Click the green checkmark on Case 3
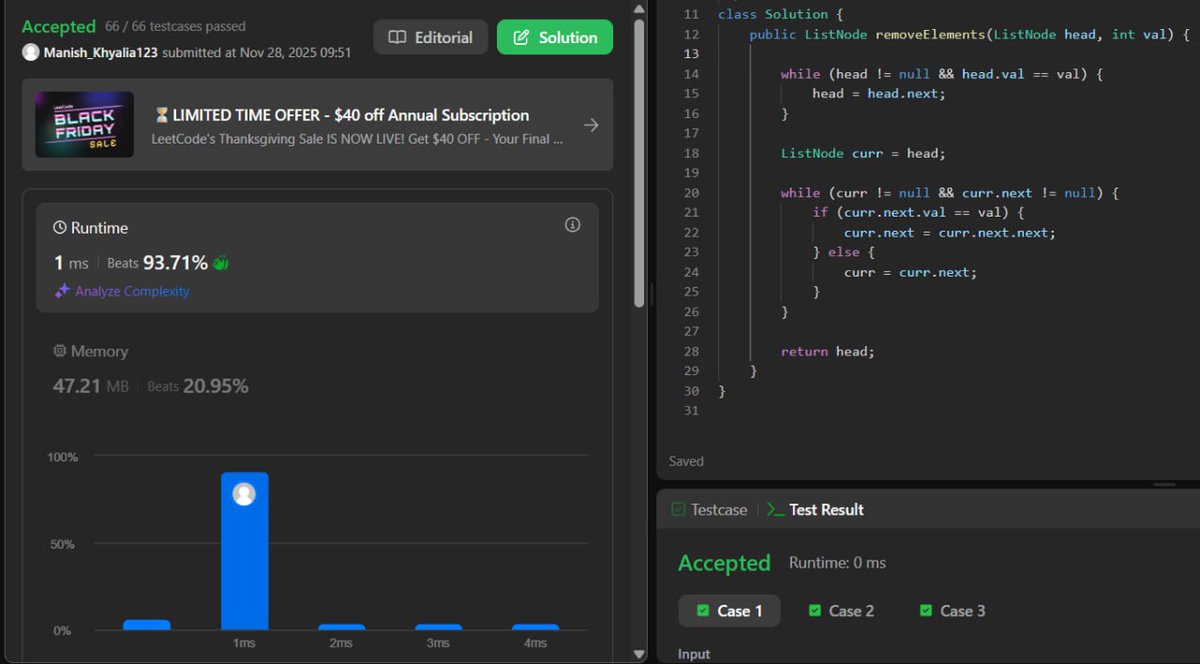 [x=925, y=610]
